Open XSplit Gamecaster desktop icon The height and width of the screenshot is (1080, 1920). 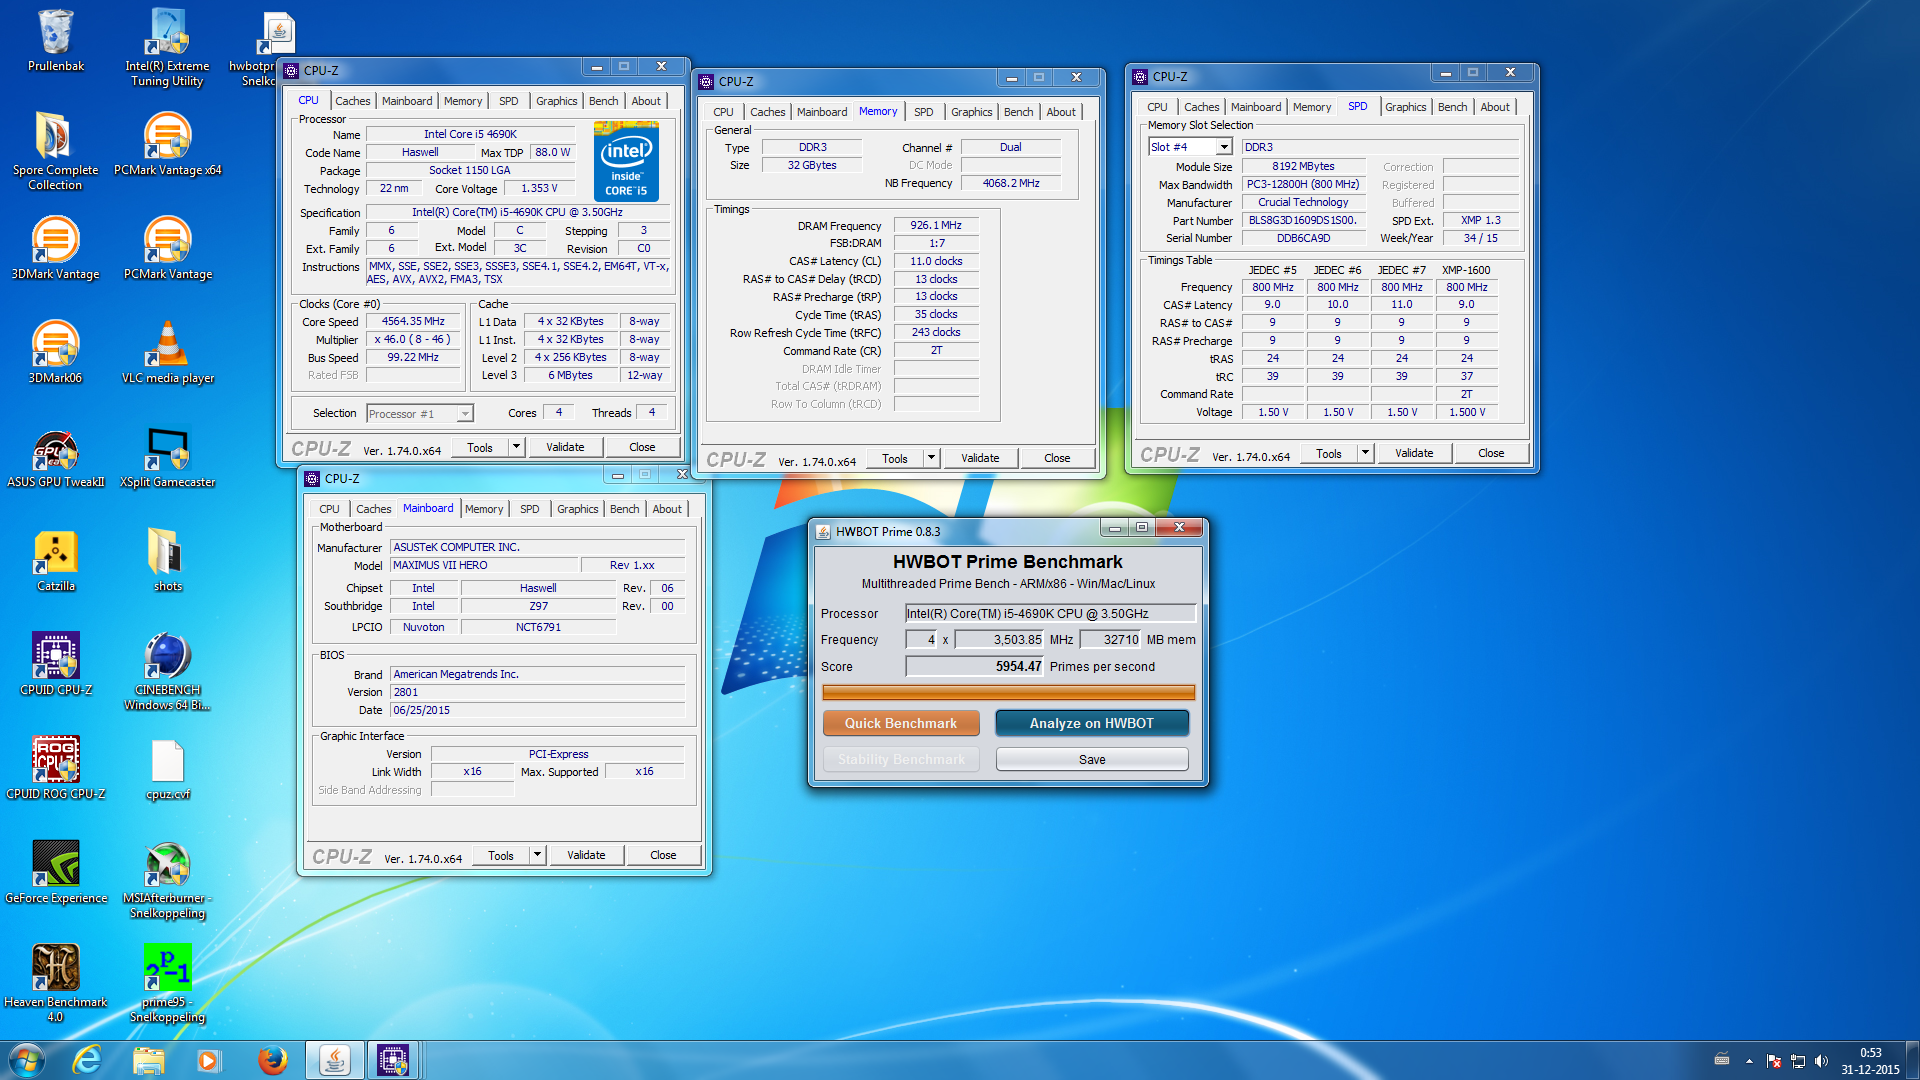coord(167,456)
